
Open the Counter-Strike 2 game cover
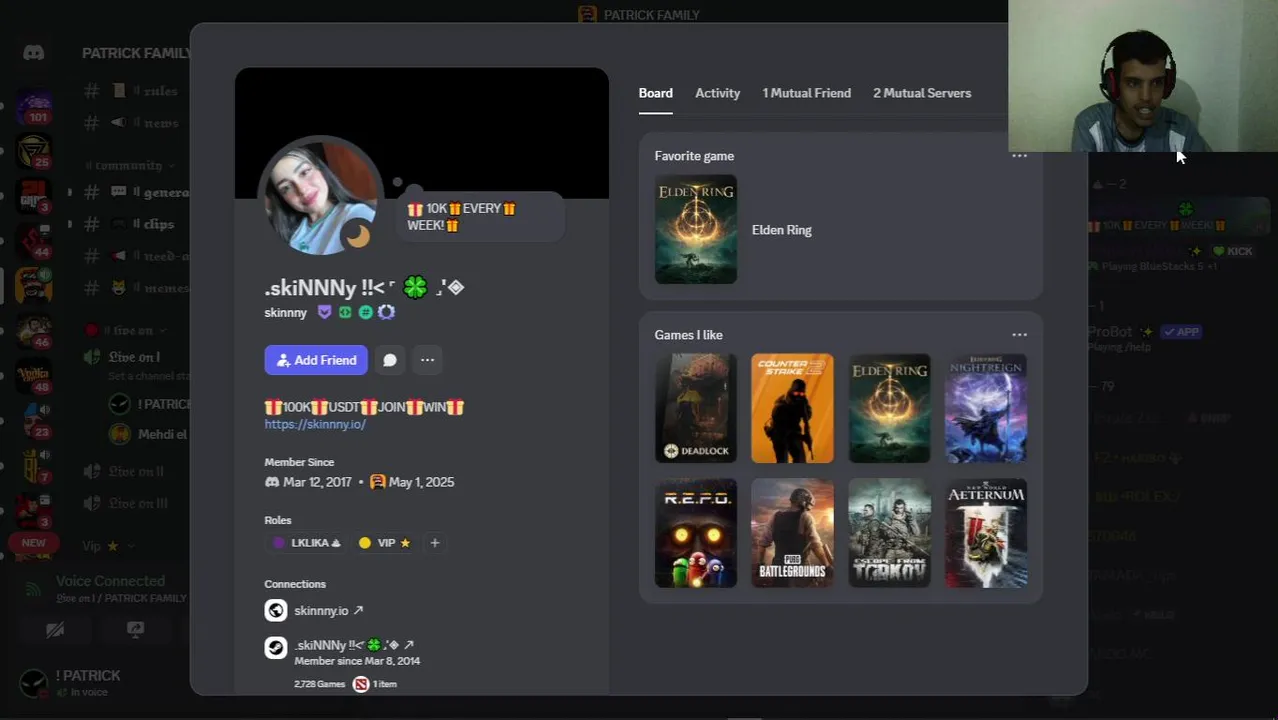(x=792, y=408)
